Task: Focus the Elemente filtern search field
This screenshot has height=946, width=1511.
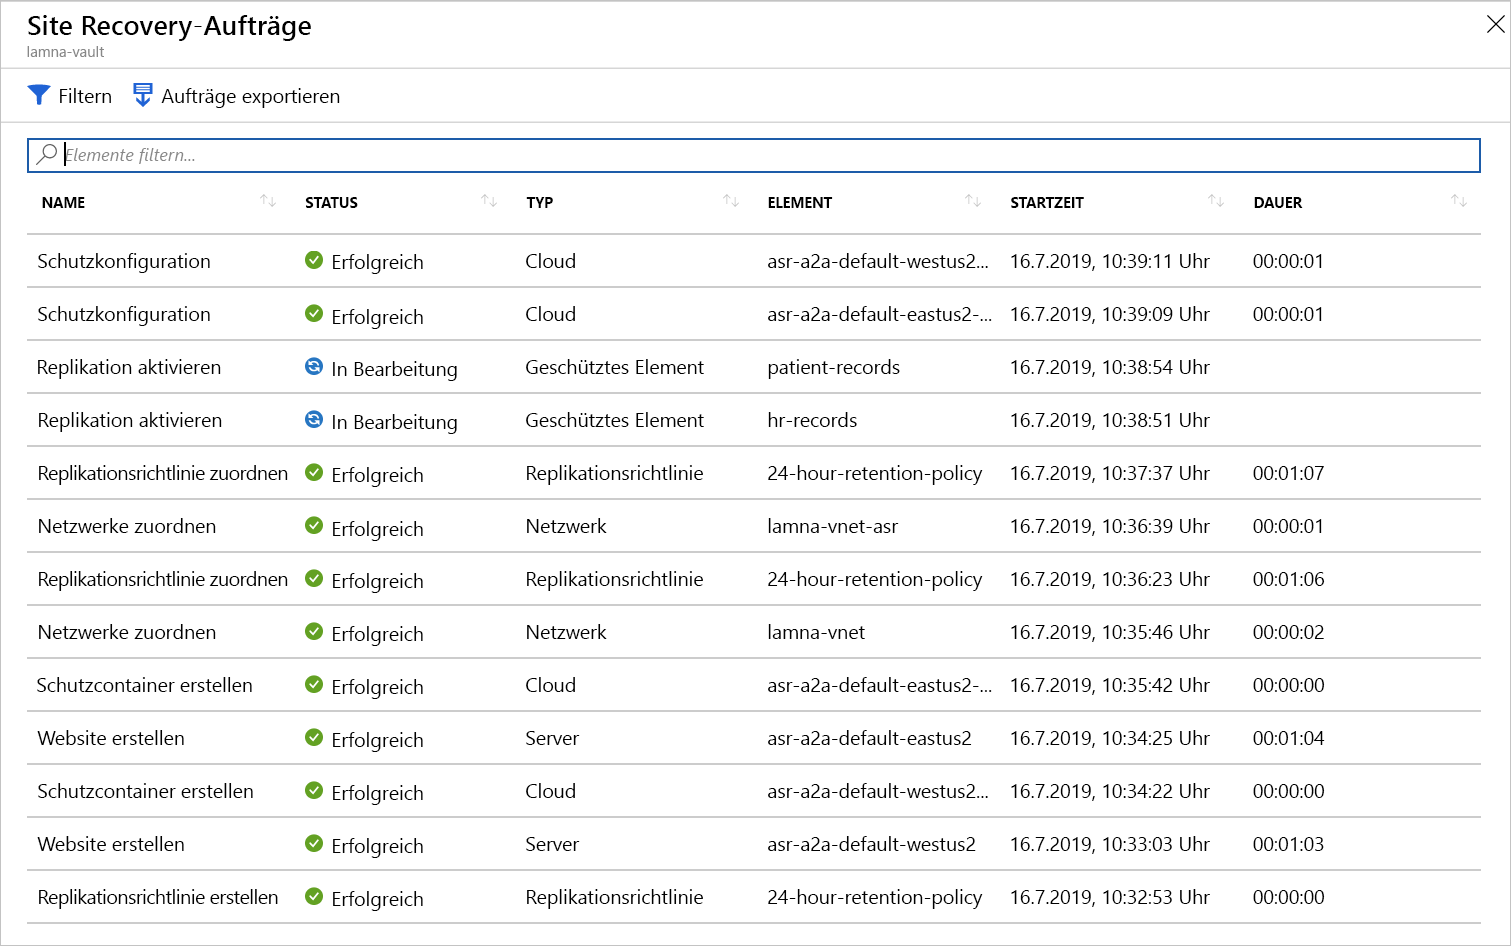Action: coord(754,155)
